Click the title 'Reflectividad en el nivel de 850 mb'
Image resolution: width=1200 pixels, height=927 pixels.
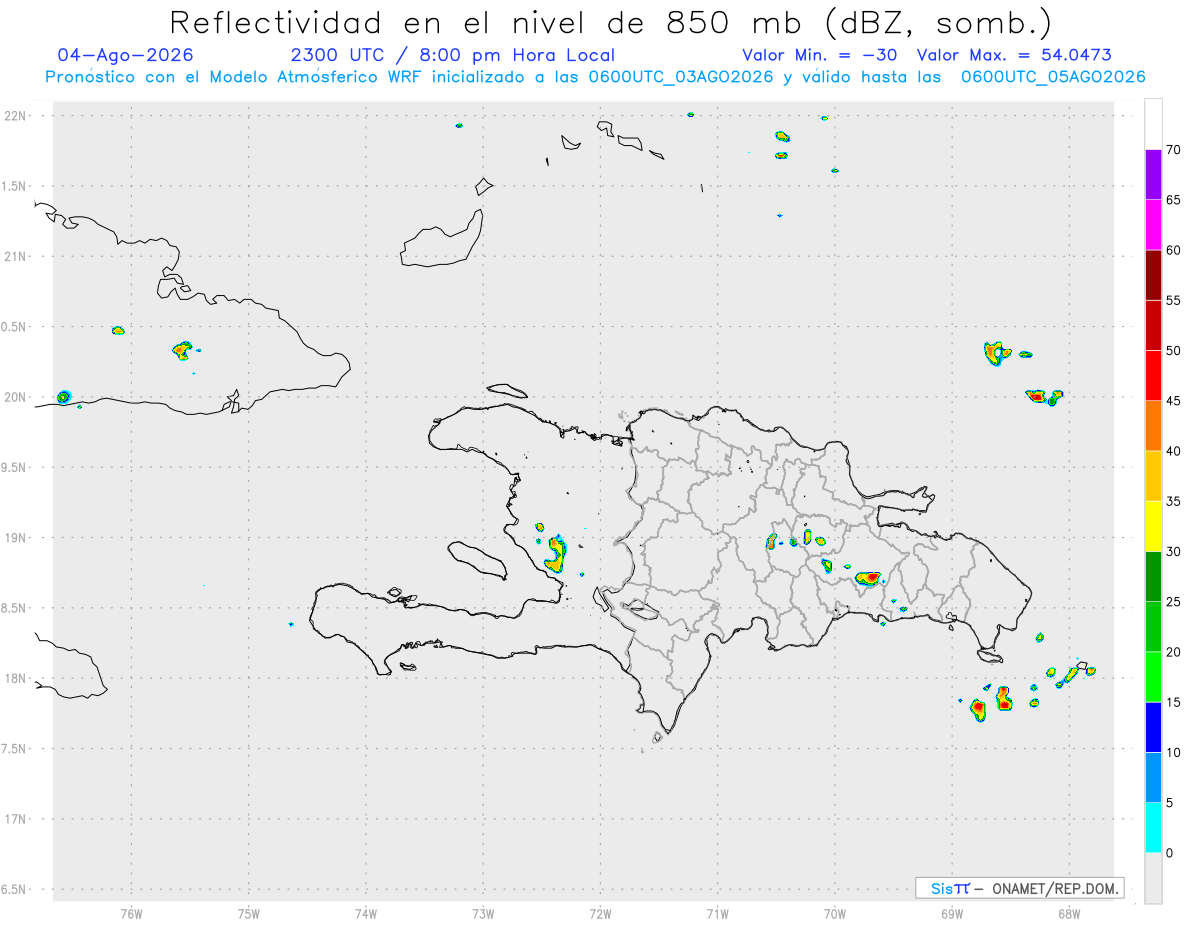(x=485, y=22)
